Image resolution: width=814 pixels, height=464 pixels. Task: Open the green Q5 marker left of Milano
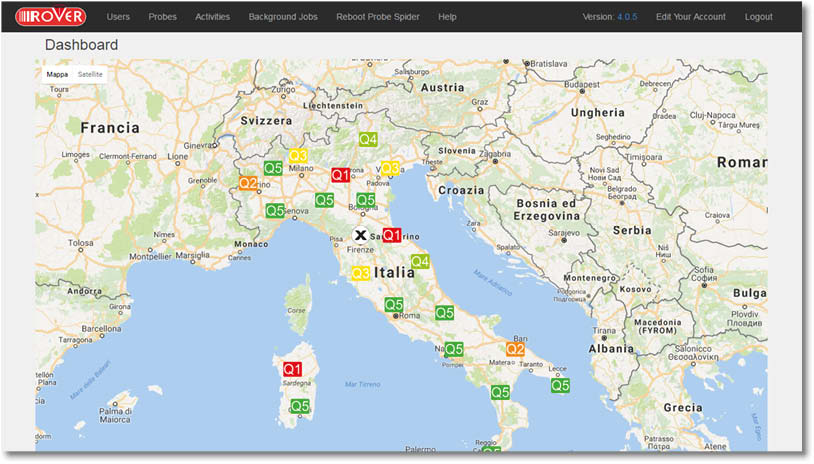[x=273, y=168]
